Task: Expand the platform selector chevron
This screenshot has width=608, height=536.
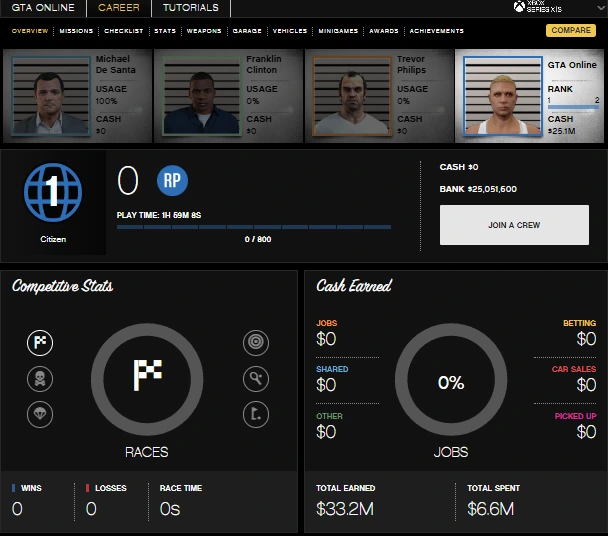Action: tap(600, 8)
